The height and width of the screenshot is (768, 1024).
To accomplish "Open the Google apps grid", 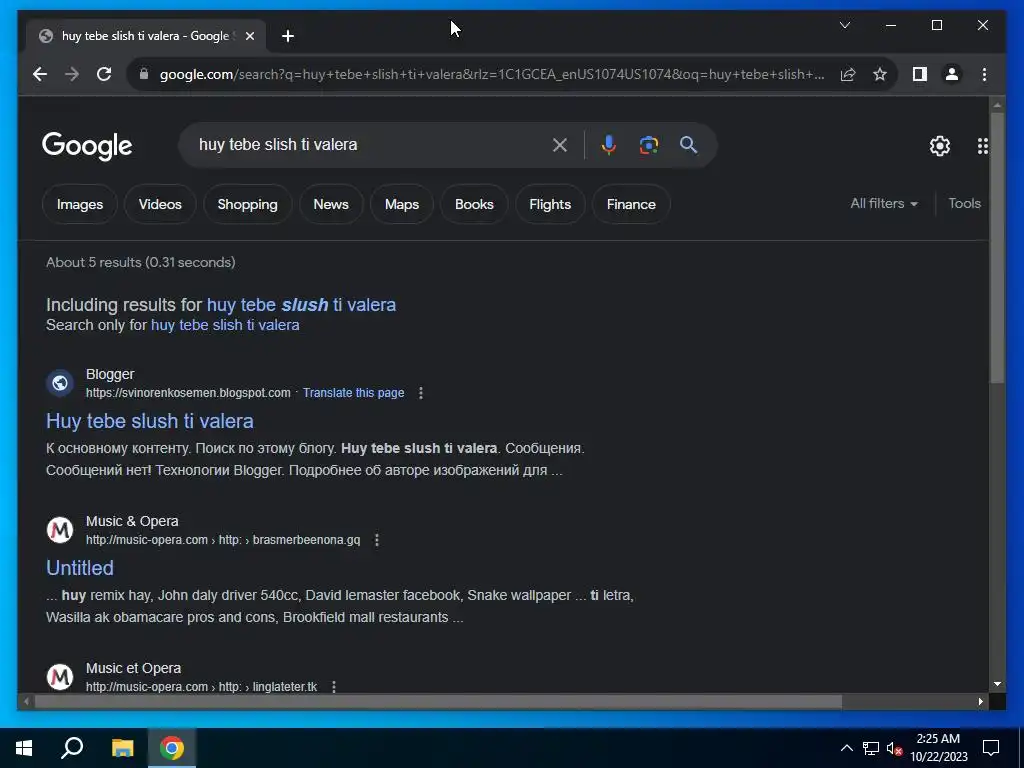I will coord(982,146).
